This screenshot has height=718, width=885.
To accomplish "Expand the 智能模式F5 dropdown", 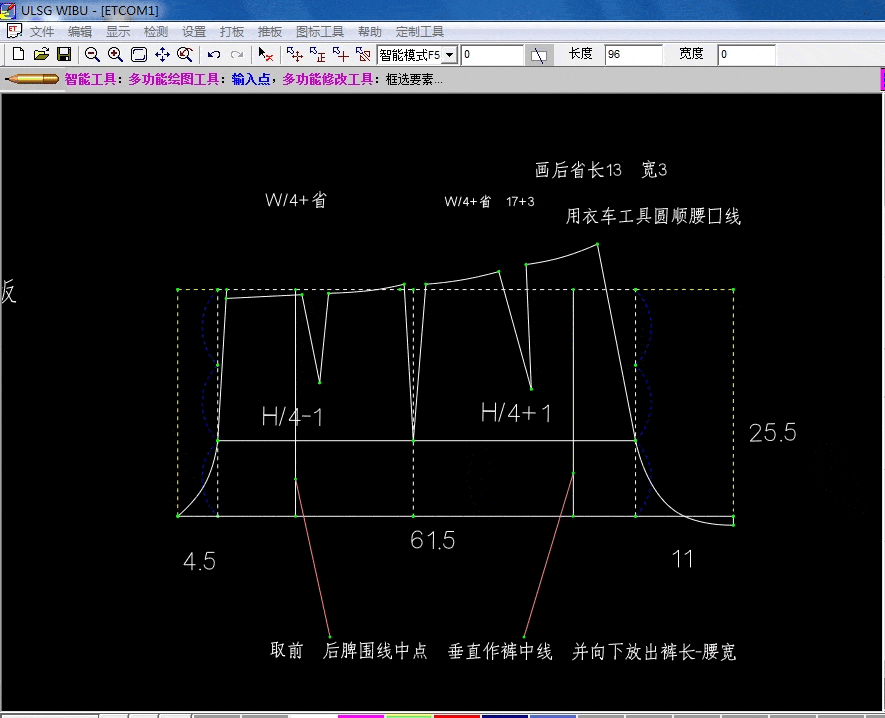I will [x=449, y=55].
